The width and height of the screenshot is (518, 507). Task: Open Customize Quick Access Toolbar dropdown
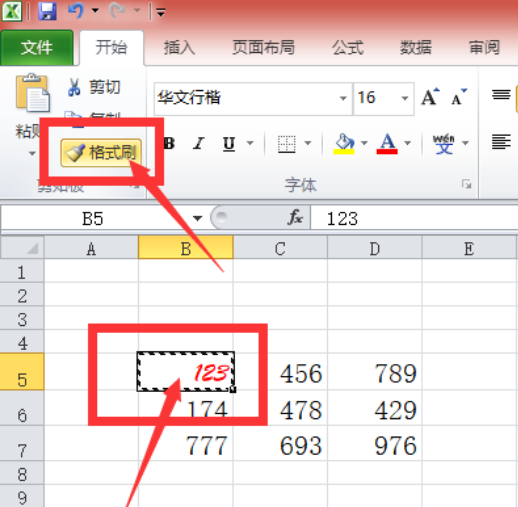coord(161,13)
